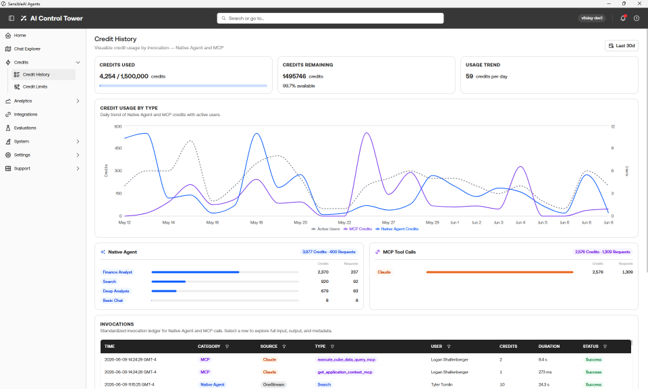The height and width of the screenshot is (389, 648).
Task: Click the 4,254 / 1,500,000 credits used value
Action: 124,76
